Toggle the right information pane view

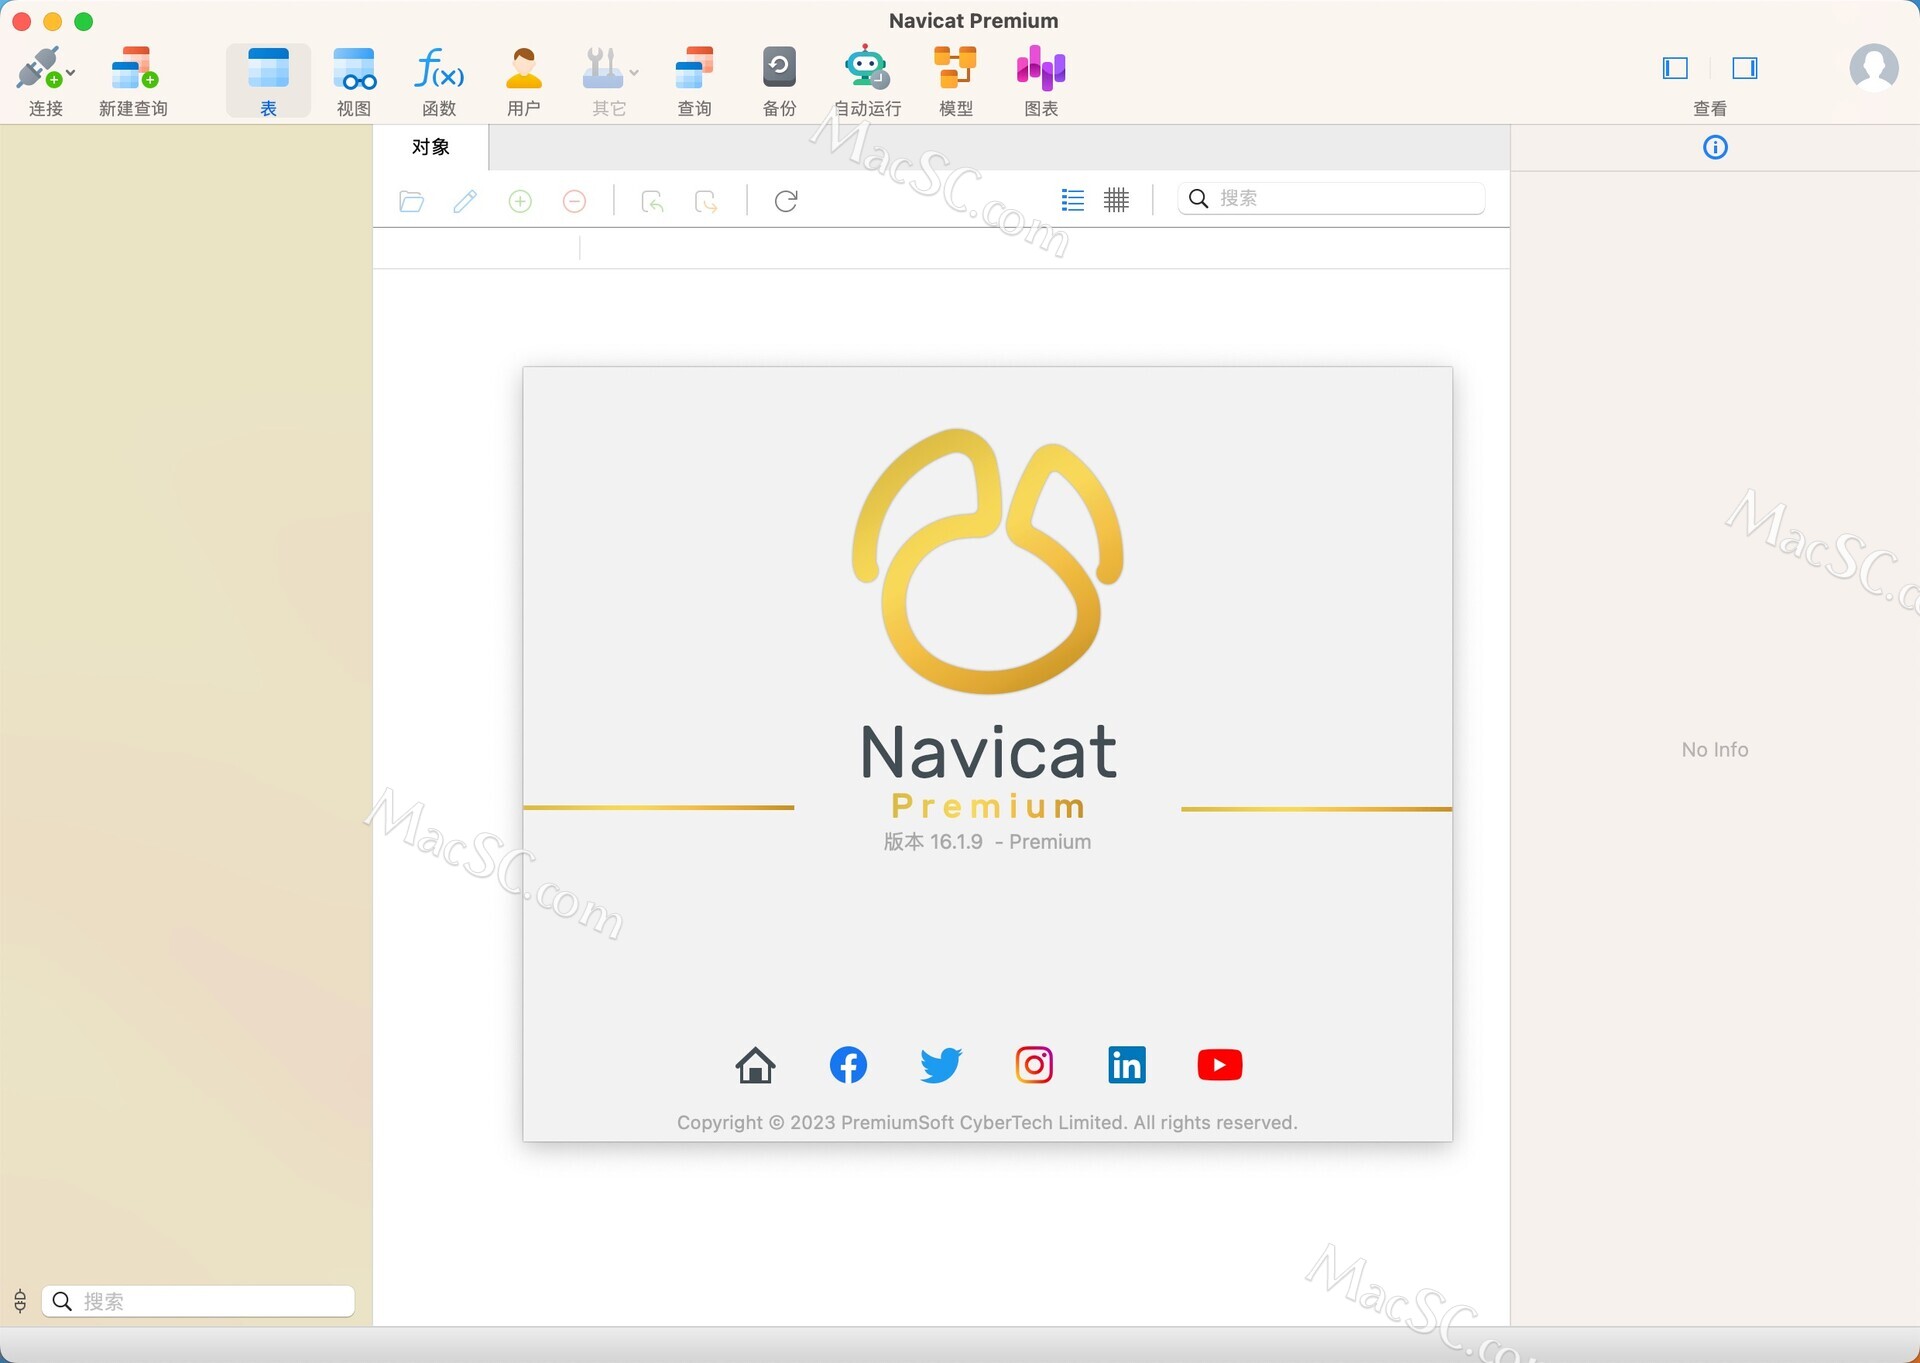click(x=1745, y=68)
